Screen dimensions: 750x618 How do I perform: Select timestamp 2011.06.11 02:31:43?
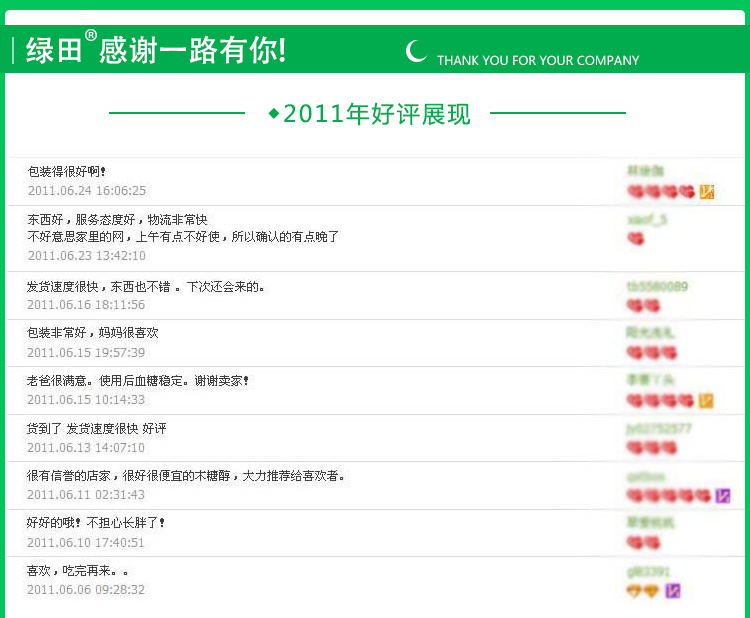pyautogui.click(x=86, y=495)
